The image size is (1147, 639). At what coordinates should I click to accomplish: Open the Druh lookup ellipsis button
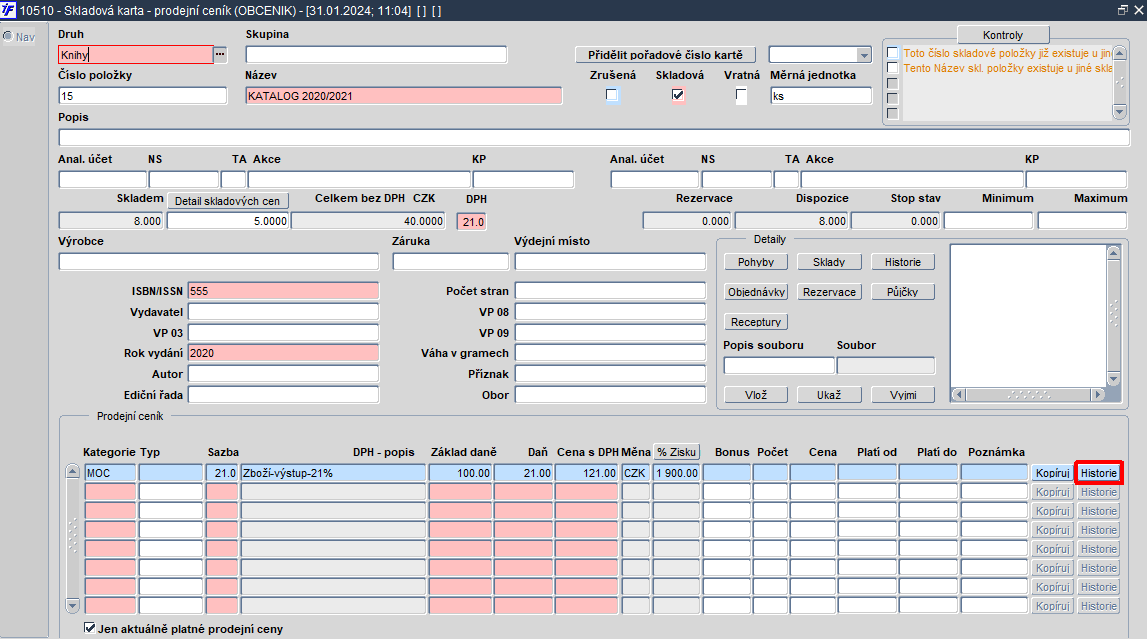tap(220, 54)
